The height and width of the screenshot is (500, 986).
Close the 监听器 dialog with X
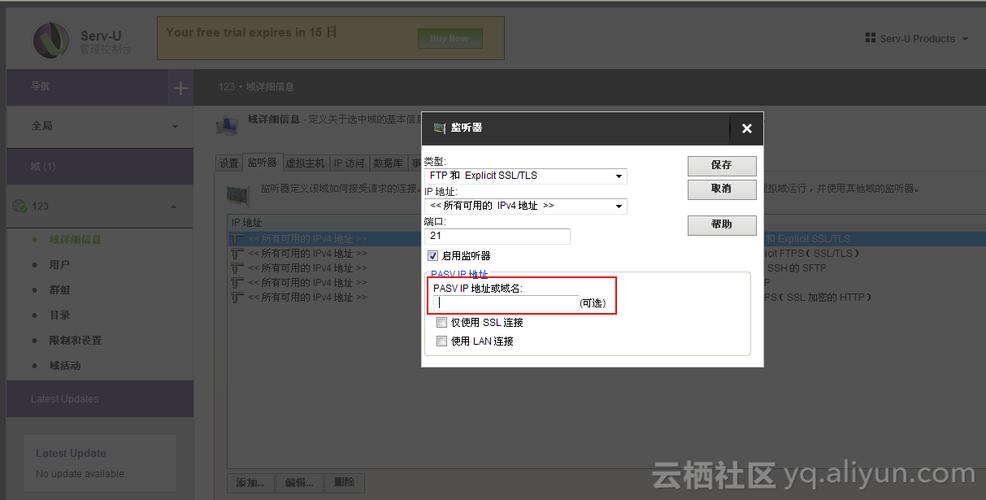[x=746, y=128]
